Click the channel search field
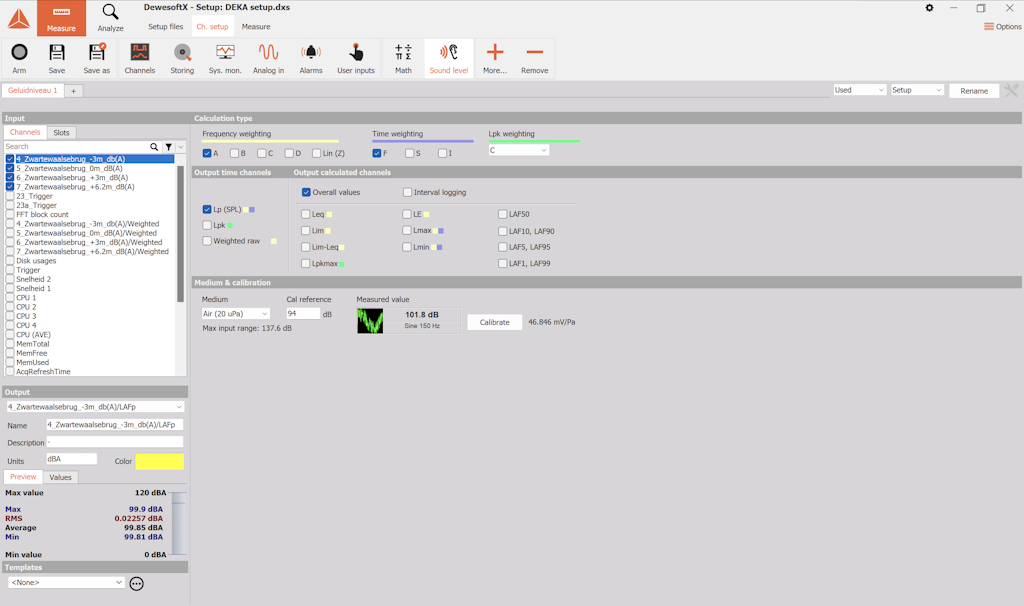Screen dimensions: 1024x606 tap(76, 147)
